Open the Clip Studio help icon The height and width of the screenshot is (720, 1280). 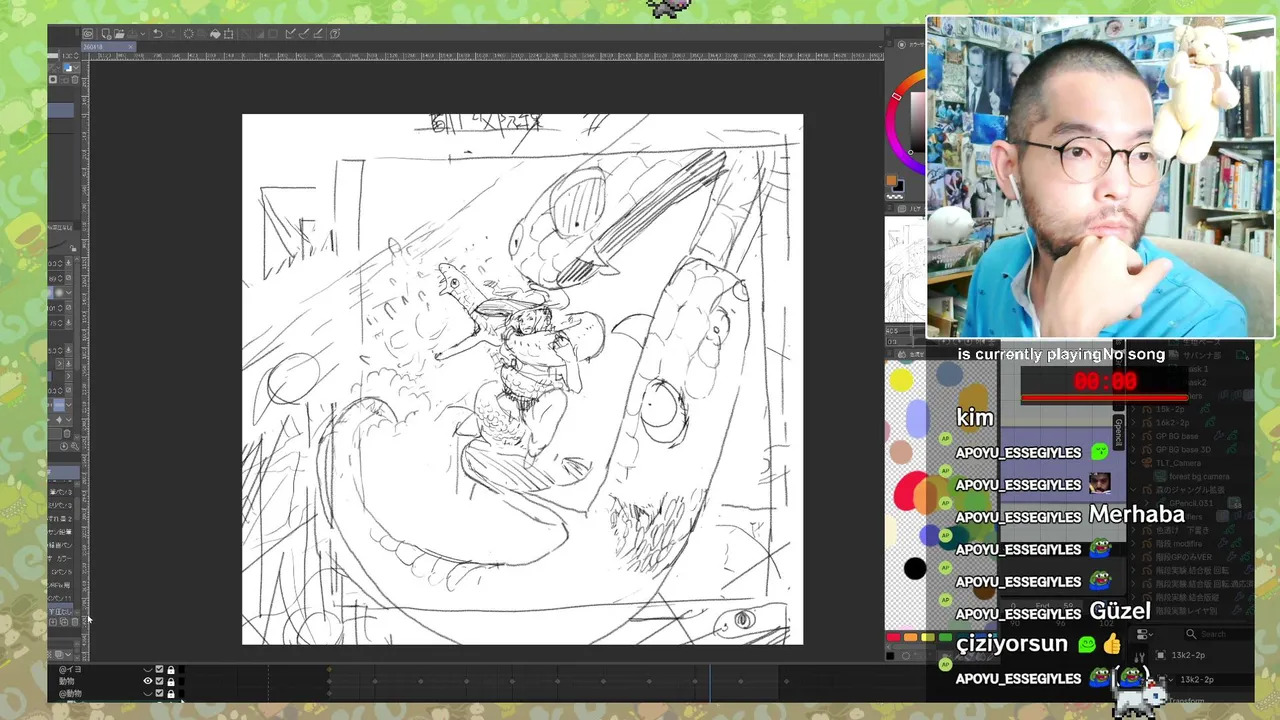click(x=335, y=34)
